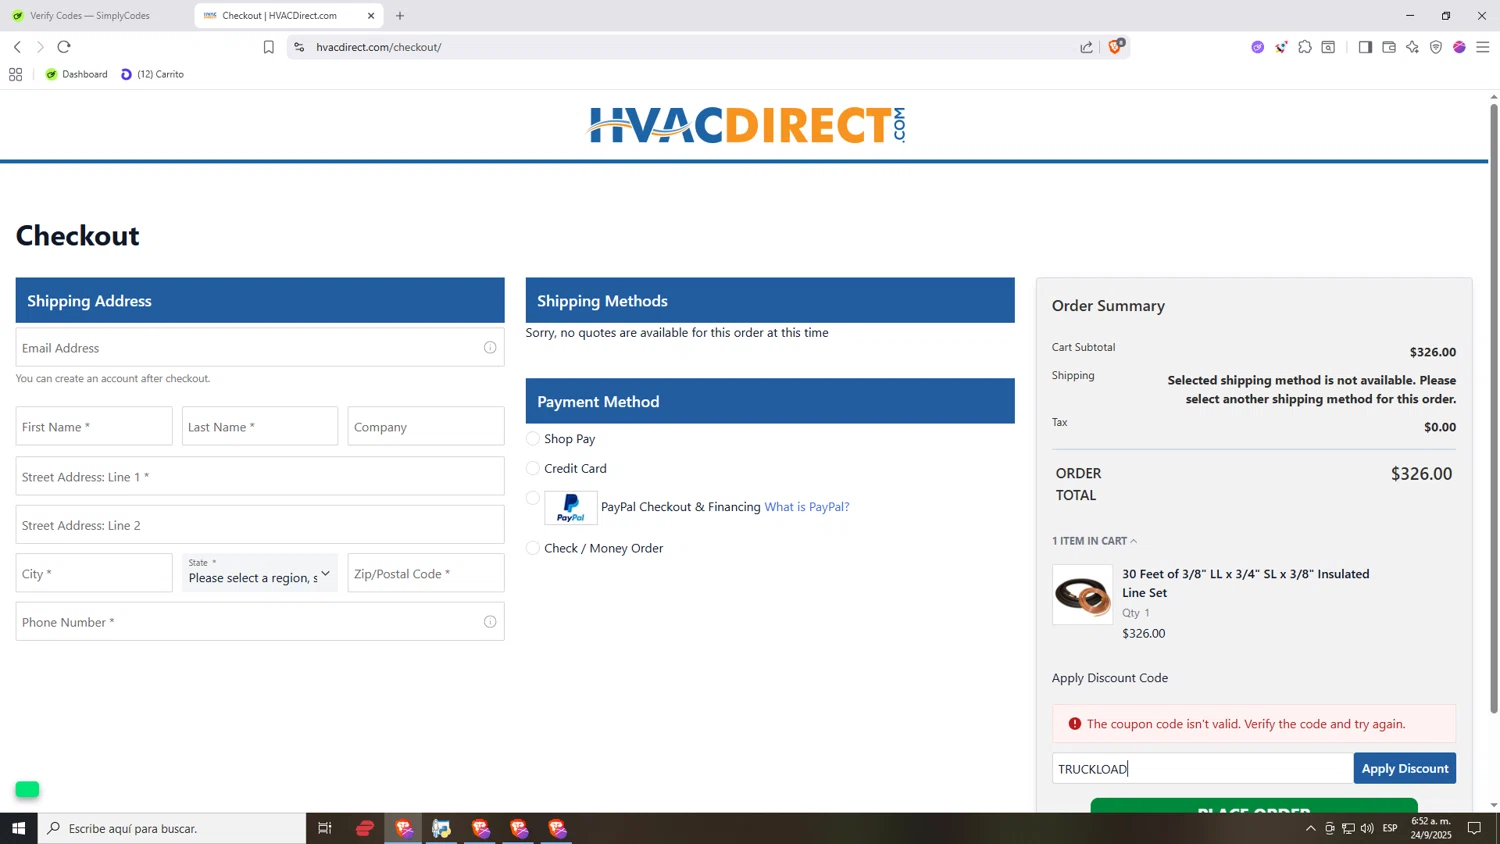Screen dimensions: 1500x844
Task: Open Task View in taskbar
Action: click(x=324, y=828)
